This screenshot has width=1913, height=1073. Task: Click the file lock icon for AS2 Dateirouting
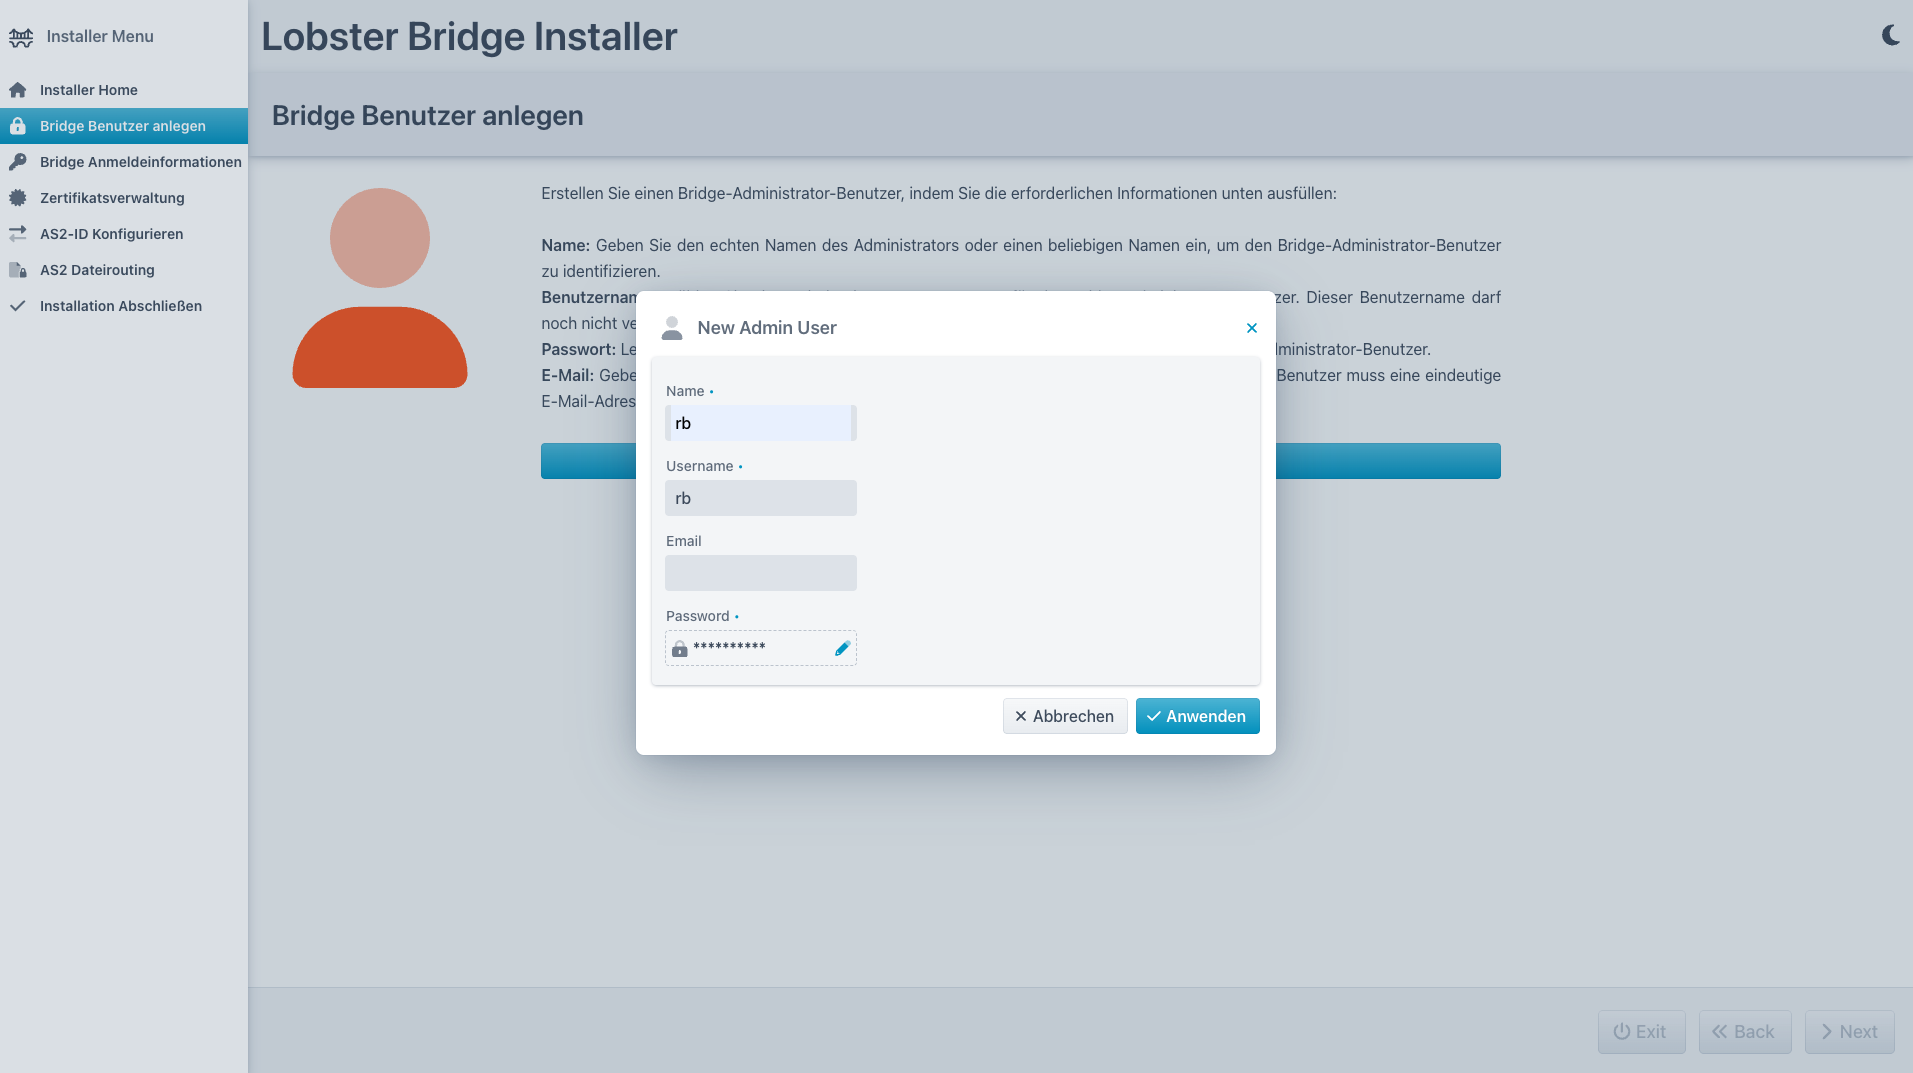pos(18,270)
